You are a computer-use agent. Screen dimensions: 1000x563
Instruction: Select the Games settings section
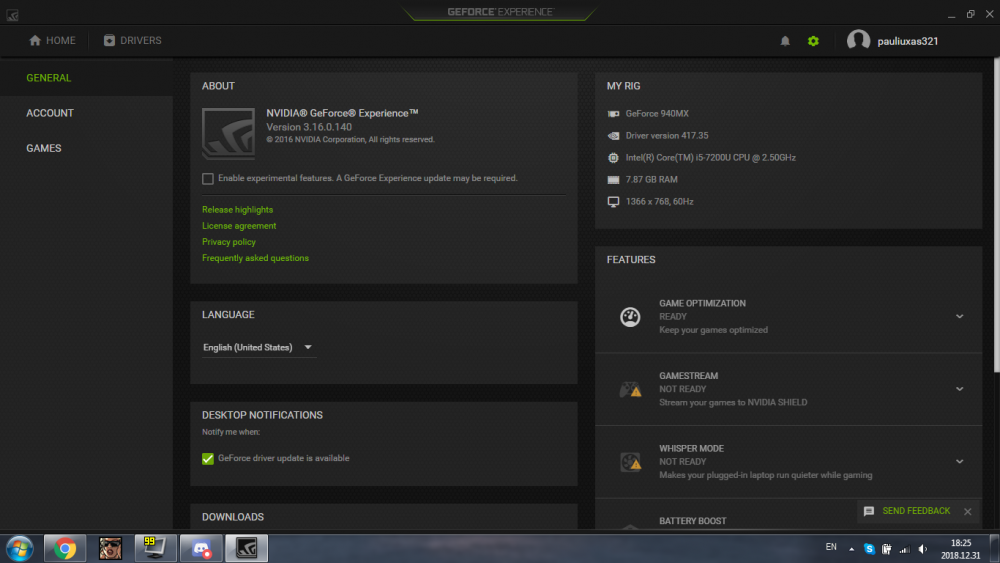coord(43,148)
